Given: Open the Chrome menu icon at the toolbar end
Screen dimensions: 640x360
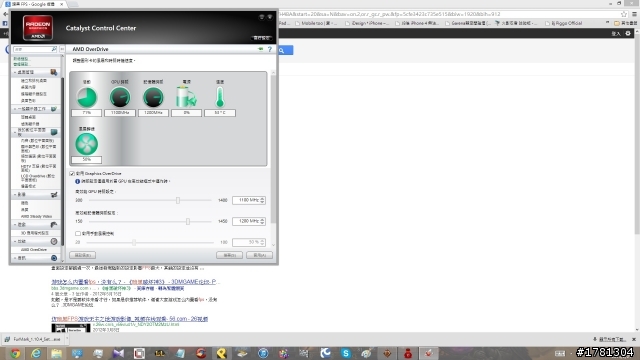Looking at the screenshot, I should (634, 14).
